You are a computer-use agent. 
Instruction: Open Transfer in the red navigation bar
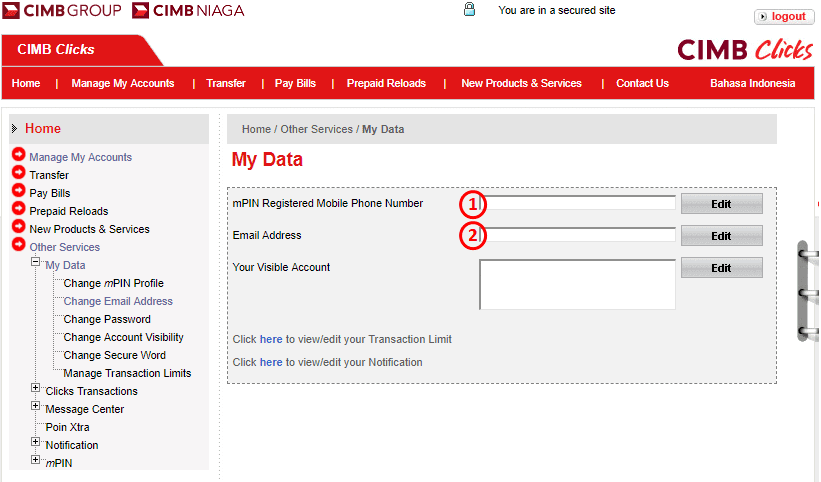226,83
